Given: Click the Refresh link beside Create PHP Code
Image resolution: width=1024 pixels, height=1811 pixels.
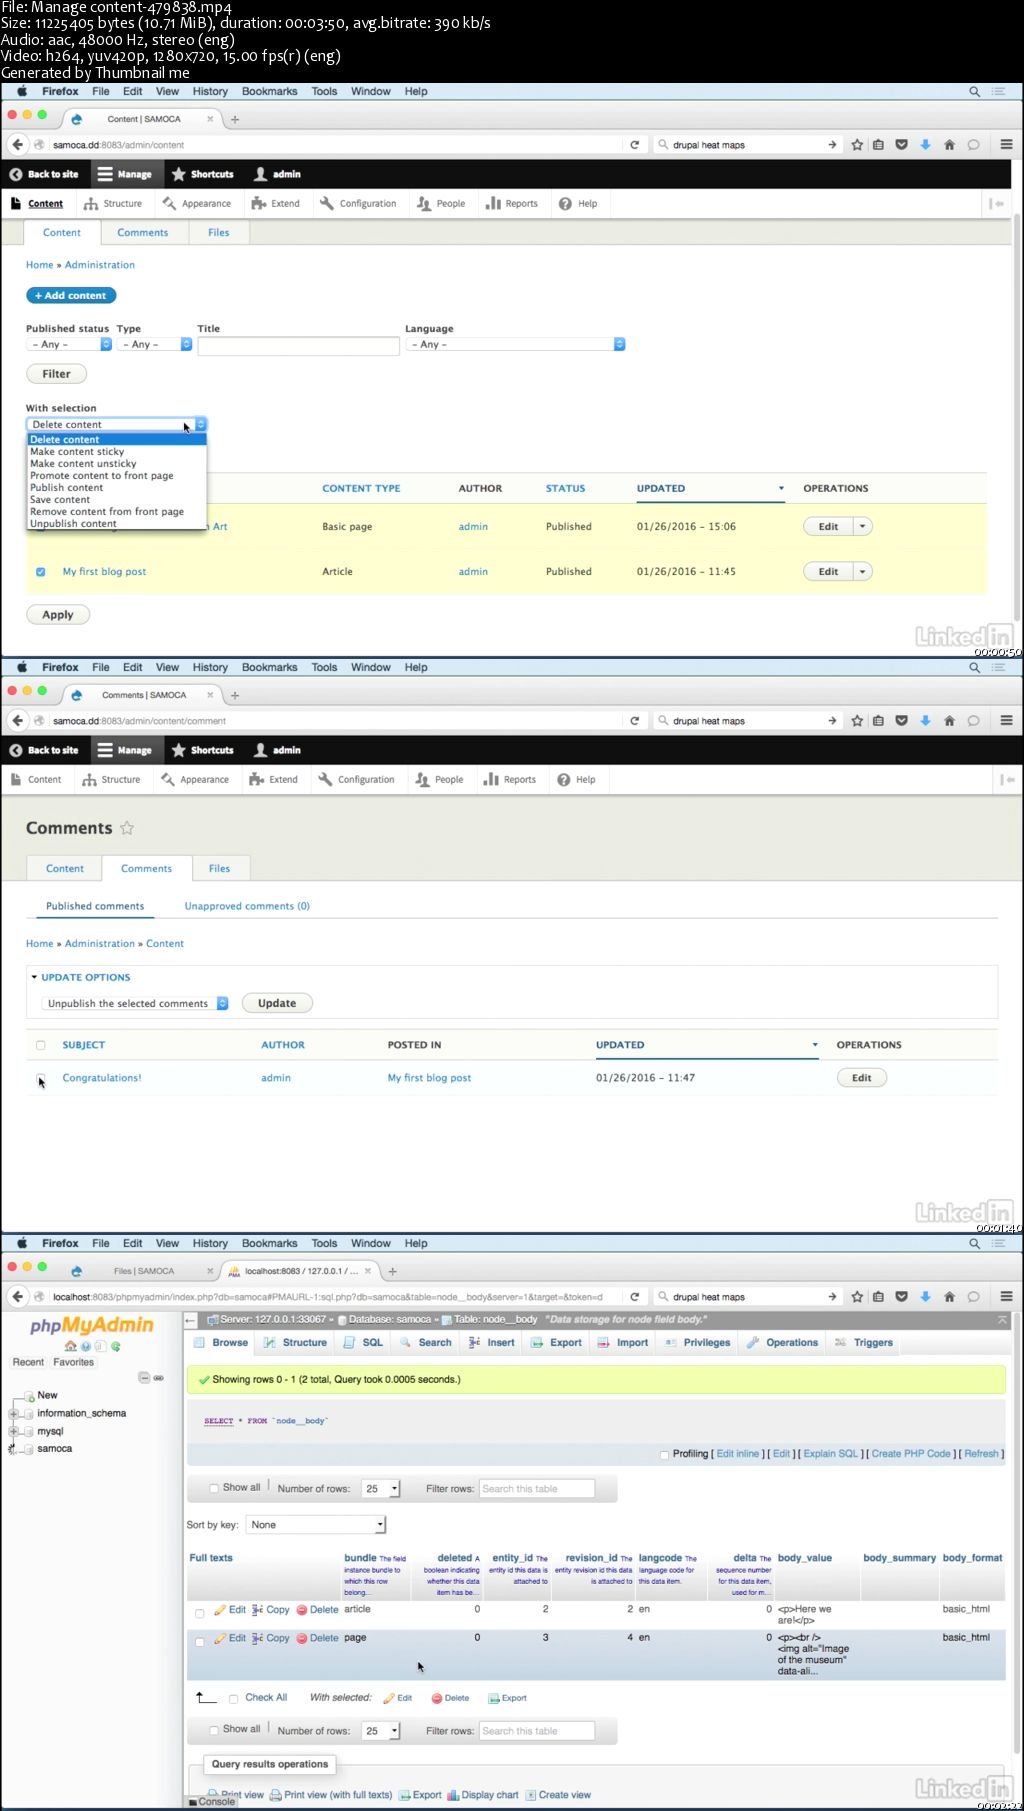Looking at the screenshot, I should 981,1454.
